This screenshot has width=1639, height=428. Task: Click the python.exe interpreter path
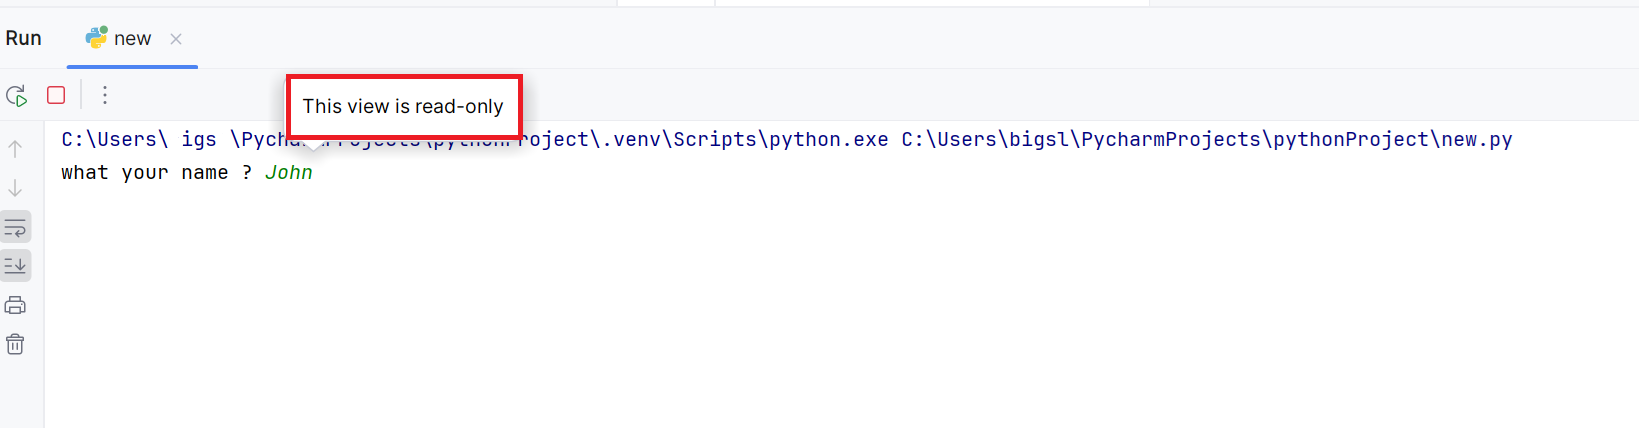[x=475, y=139]
